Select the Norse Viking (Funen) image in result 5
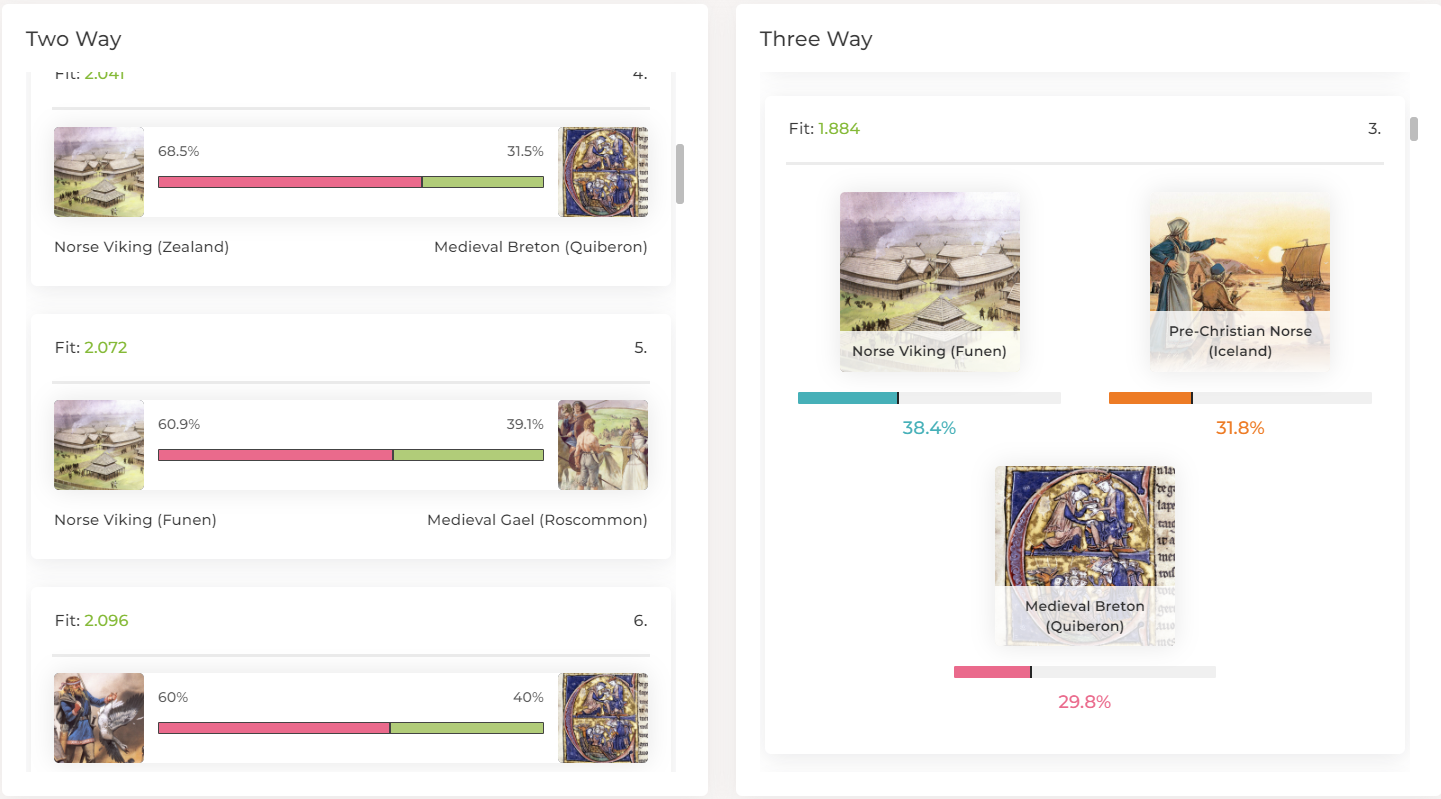Screen dimensions: 1441x799 (99, 445)
